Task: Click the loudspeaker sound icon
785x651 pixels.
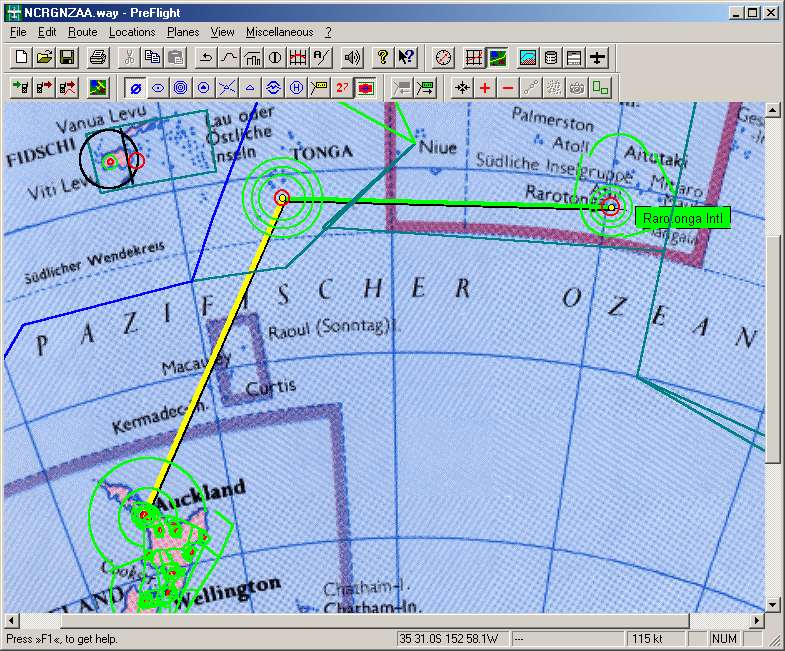Action: 352,58
